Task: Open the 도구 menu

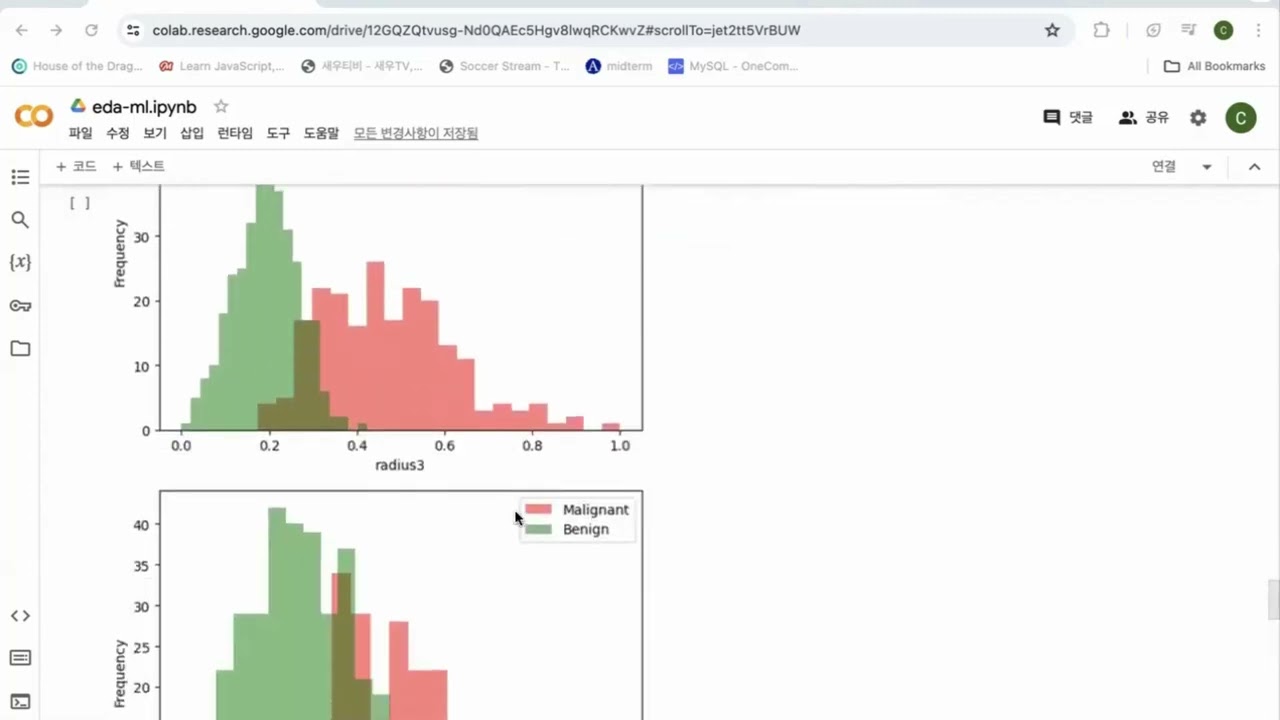Action: coord(278,133)
